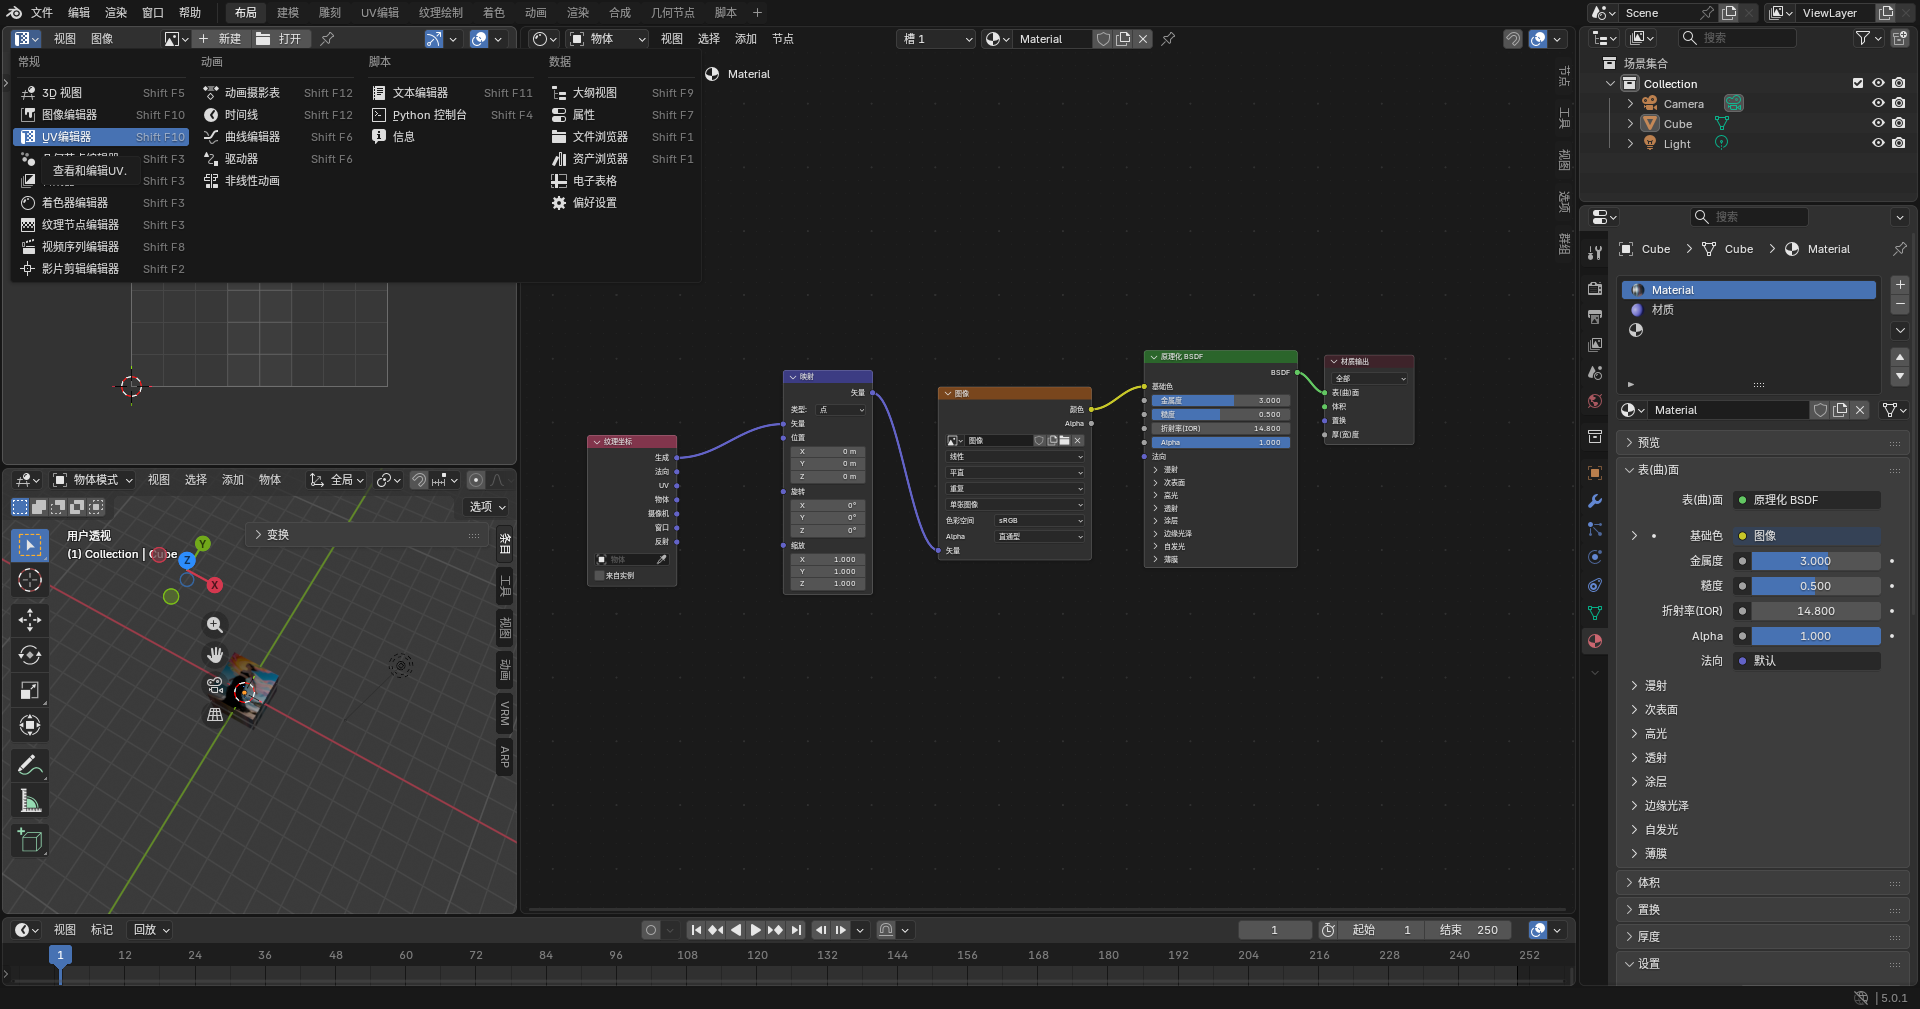1920x1009 pixels.
Task: Open the Tool properties tab
Action: pyautogui.click(x=1595, y=253)
